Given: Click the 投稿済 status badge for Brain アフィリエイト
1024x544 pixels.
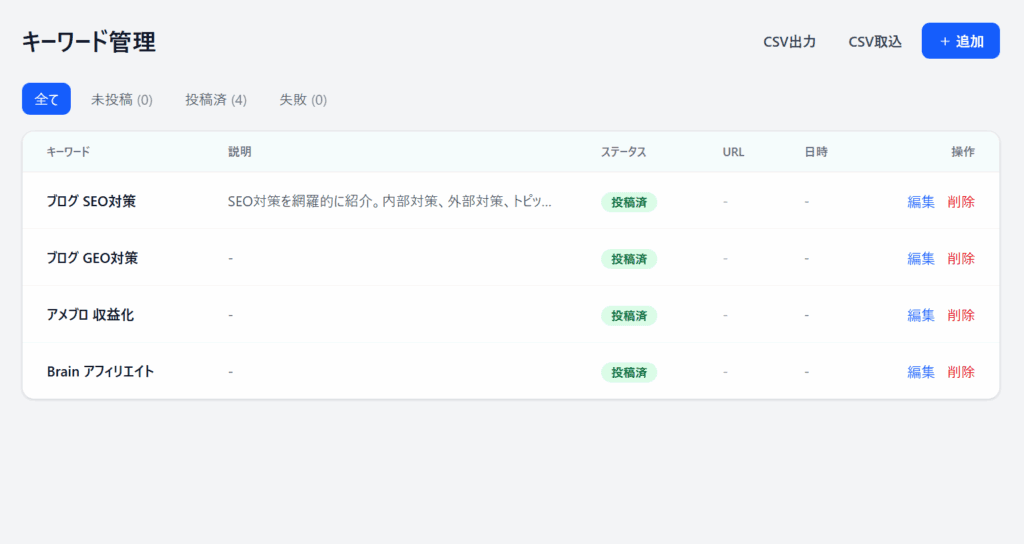Looking at the screenshot, I should (x=628, y=372).
